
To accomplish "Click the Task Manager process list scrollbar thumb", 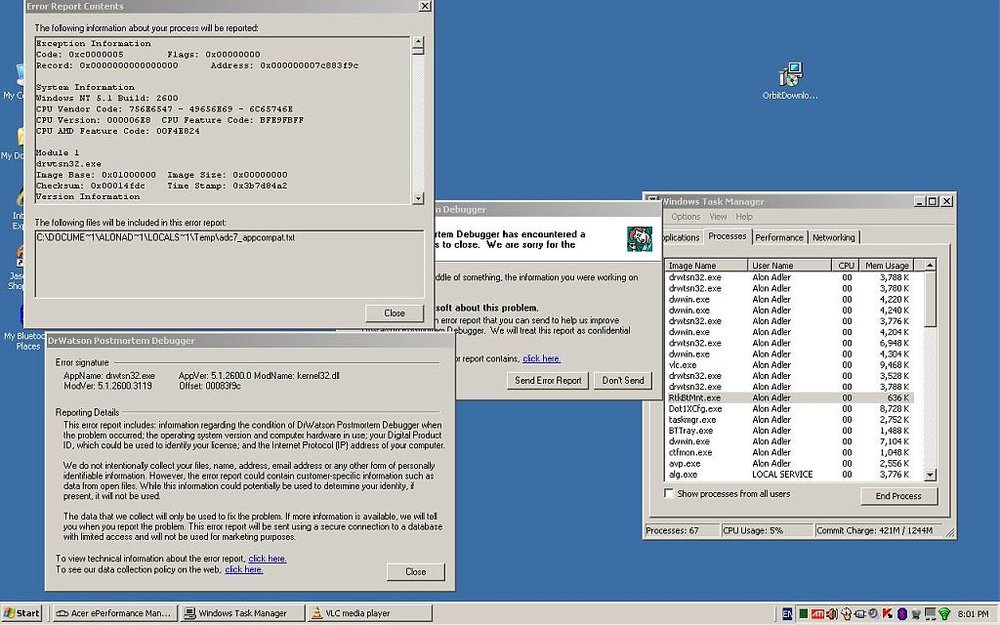I will coord(930,298).
